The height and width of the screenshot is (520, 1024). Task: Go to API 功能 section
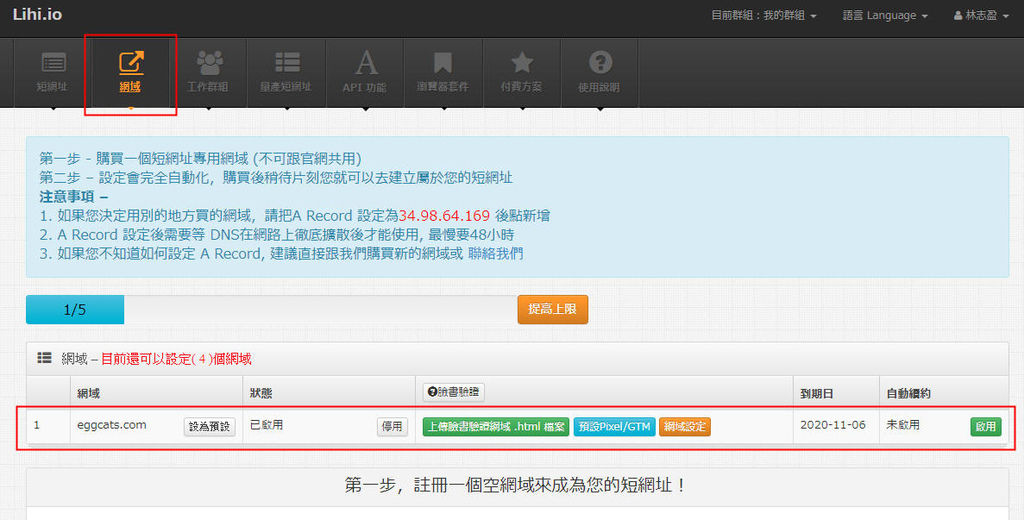click(364, 72)
